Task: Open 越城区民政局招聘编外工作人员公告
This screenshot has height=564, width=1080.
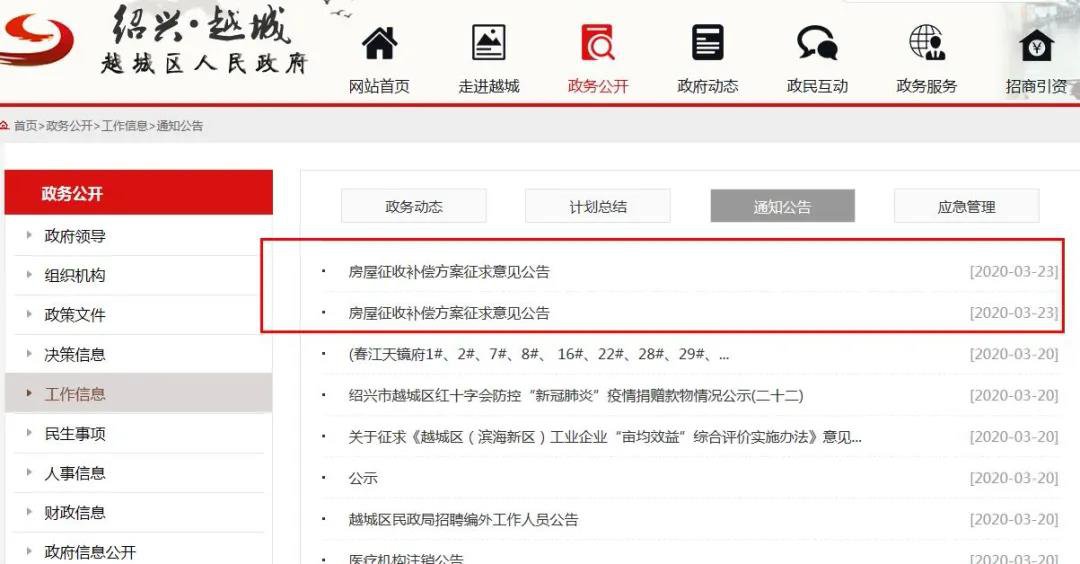Action: 463,520
